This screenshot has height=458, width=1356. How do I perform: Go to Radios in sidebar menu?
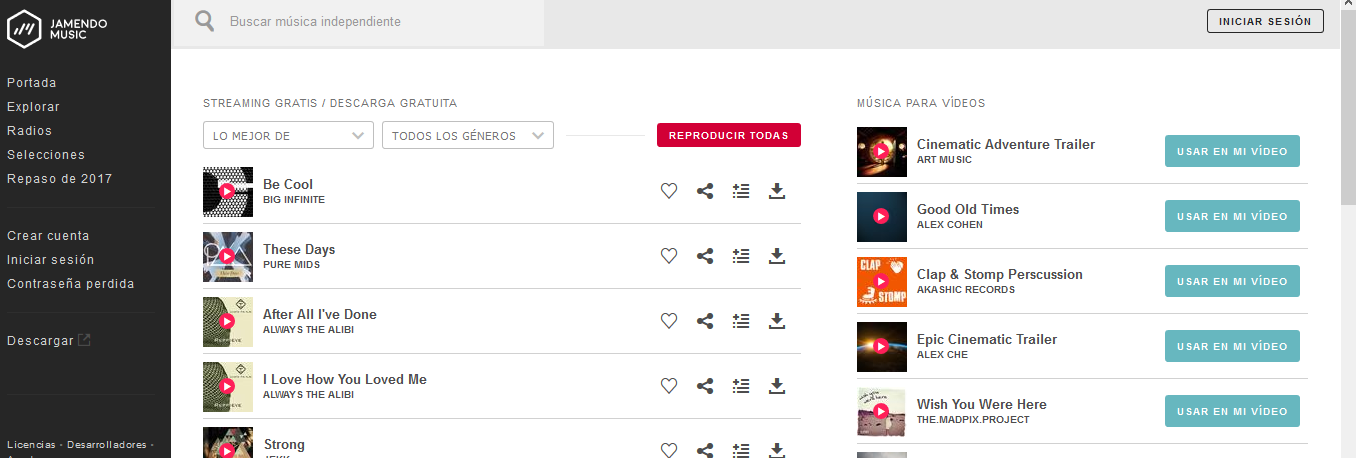coord(29,131)
